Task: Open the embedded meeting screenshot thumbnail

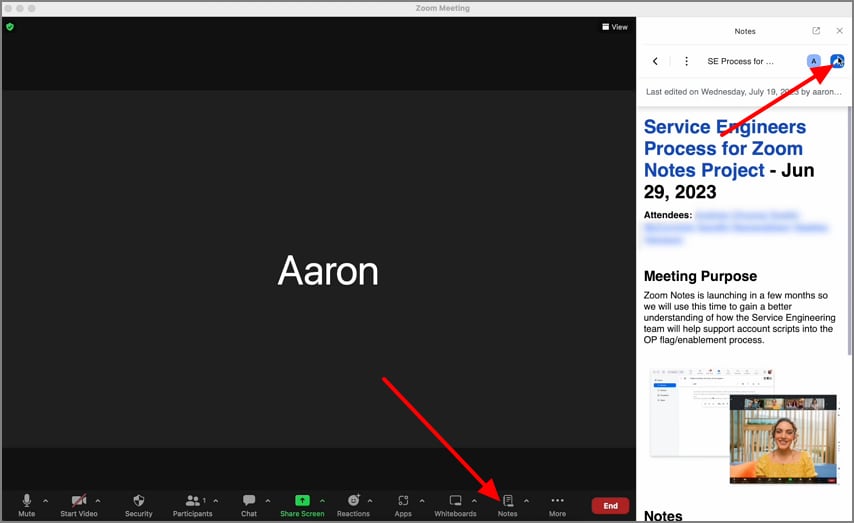Action: point(743,426)
